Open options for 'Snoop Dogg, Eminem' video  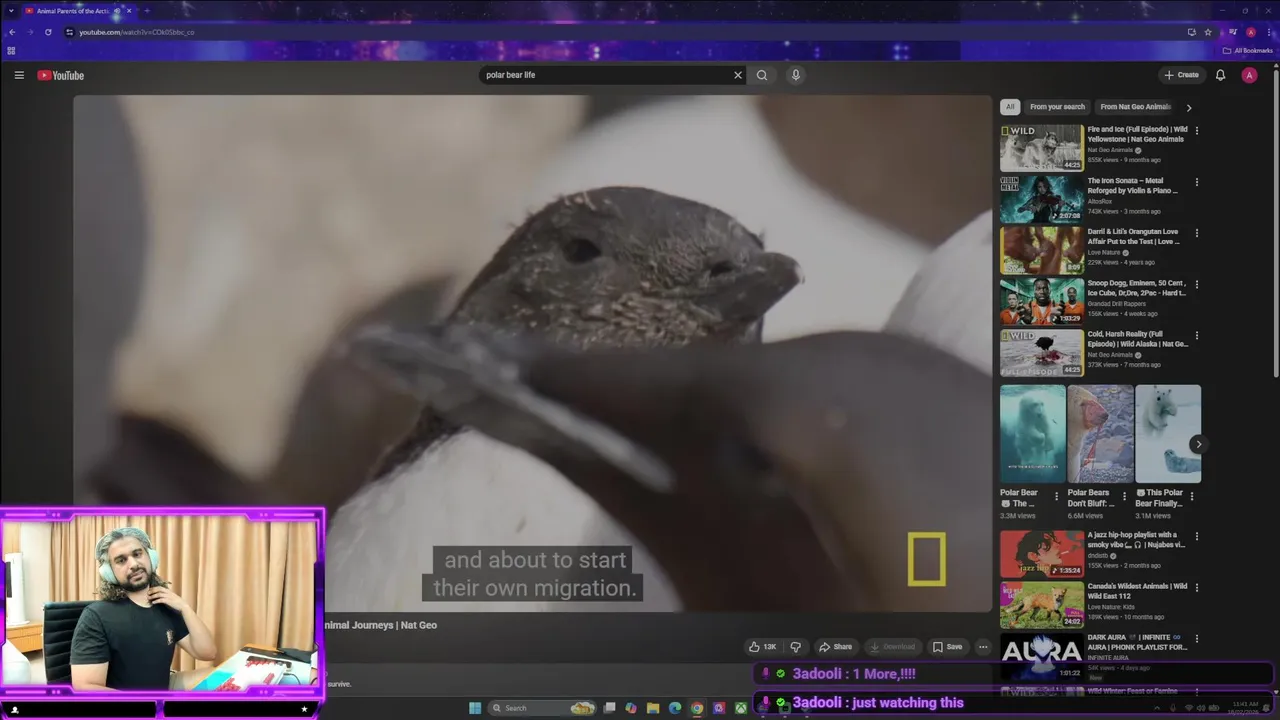point(1197,284)
